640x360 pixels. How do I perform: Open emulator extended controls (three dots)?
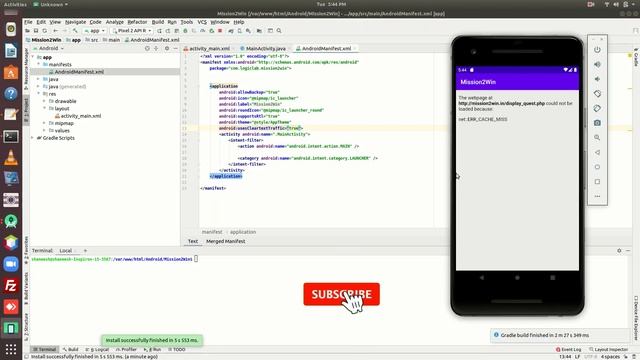[597, 196]
